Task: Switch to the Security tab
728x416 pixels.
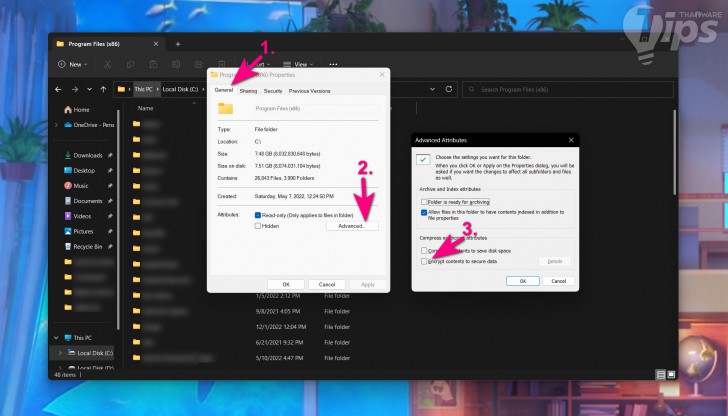Action: pos(273,91)
